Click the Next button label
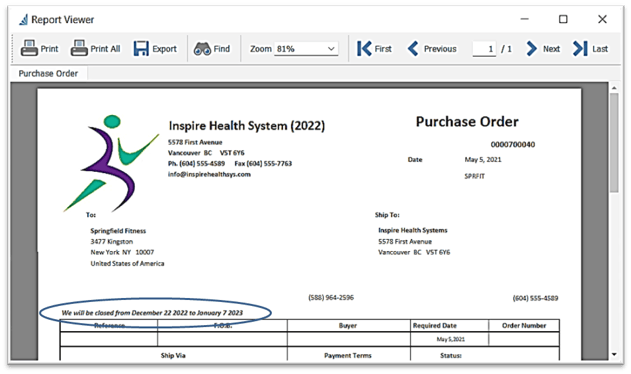The image size is (631, 374). click(551, 49)
